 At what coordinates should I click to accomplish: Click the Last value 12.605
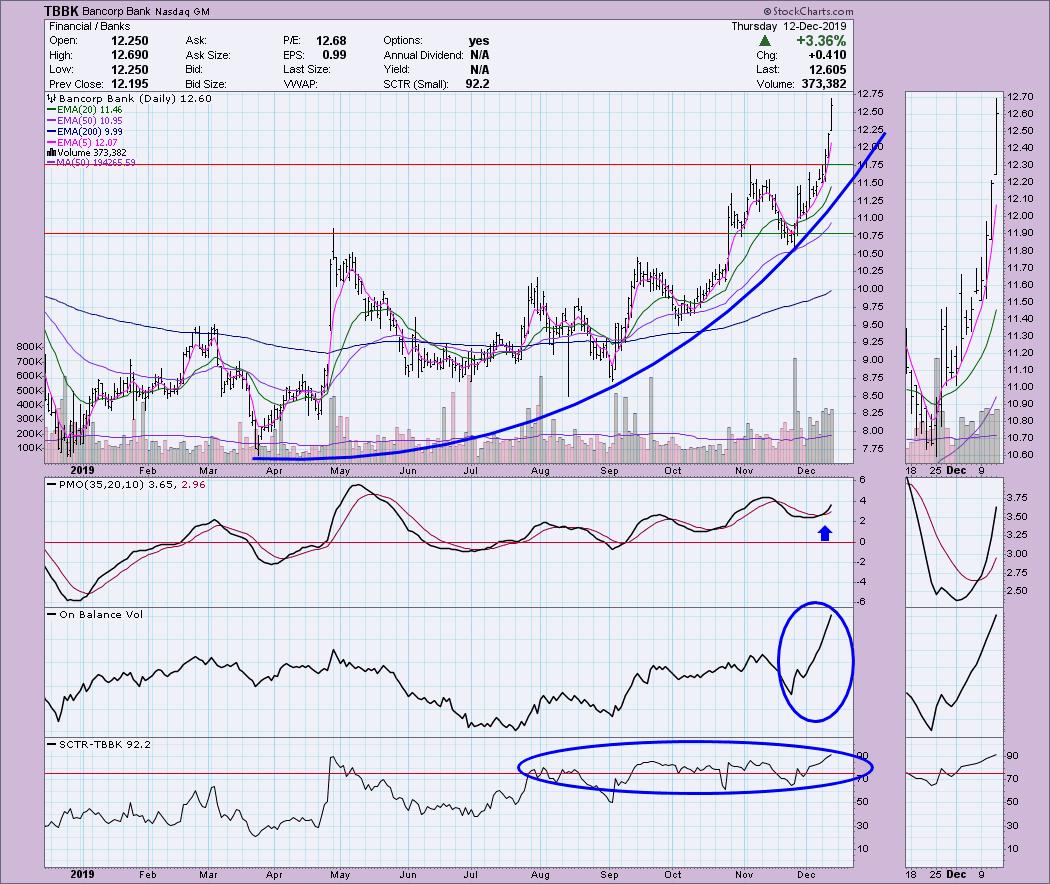827,70
